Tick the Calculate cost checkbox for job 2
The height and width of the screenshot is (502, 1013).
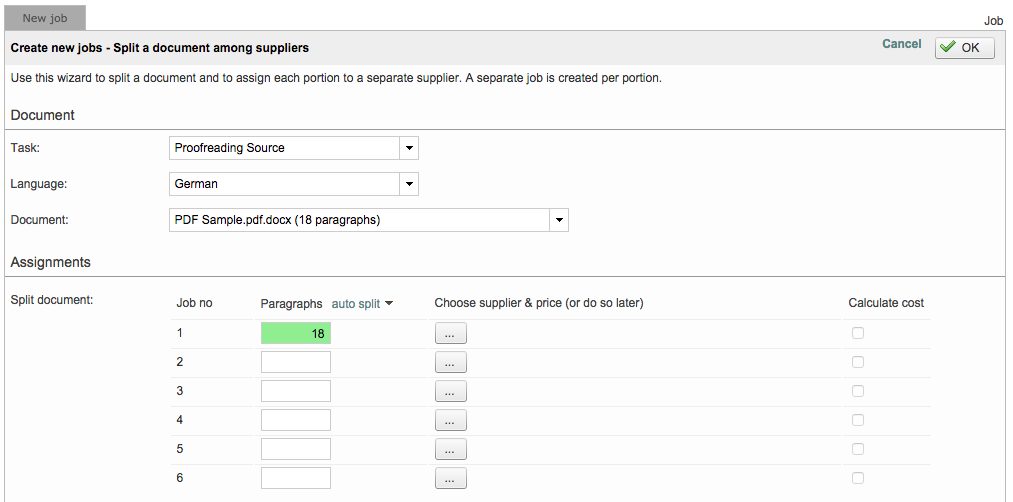pyautogui.click(x=857, y=363)
